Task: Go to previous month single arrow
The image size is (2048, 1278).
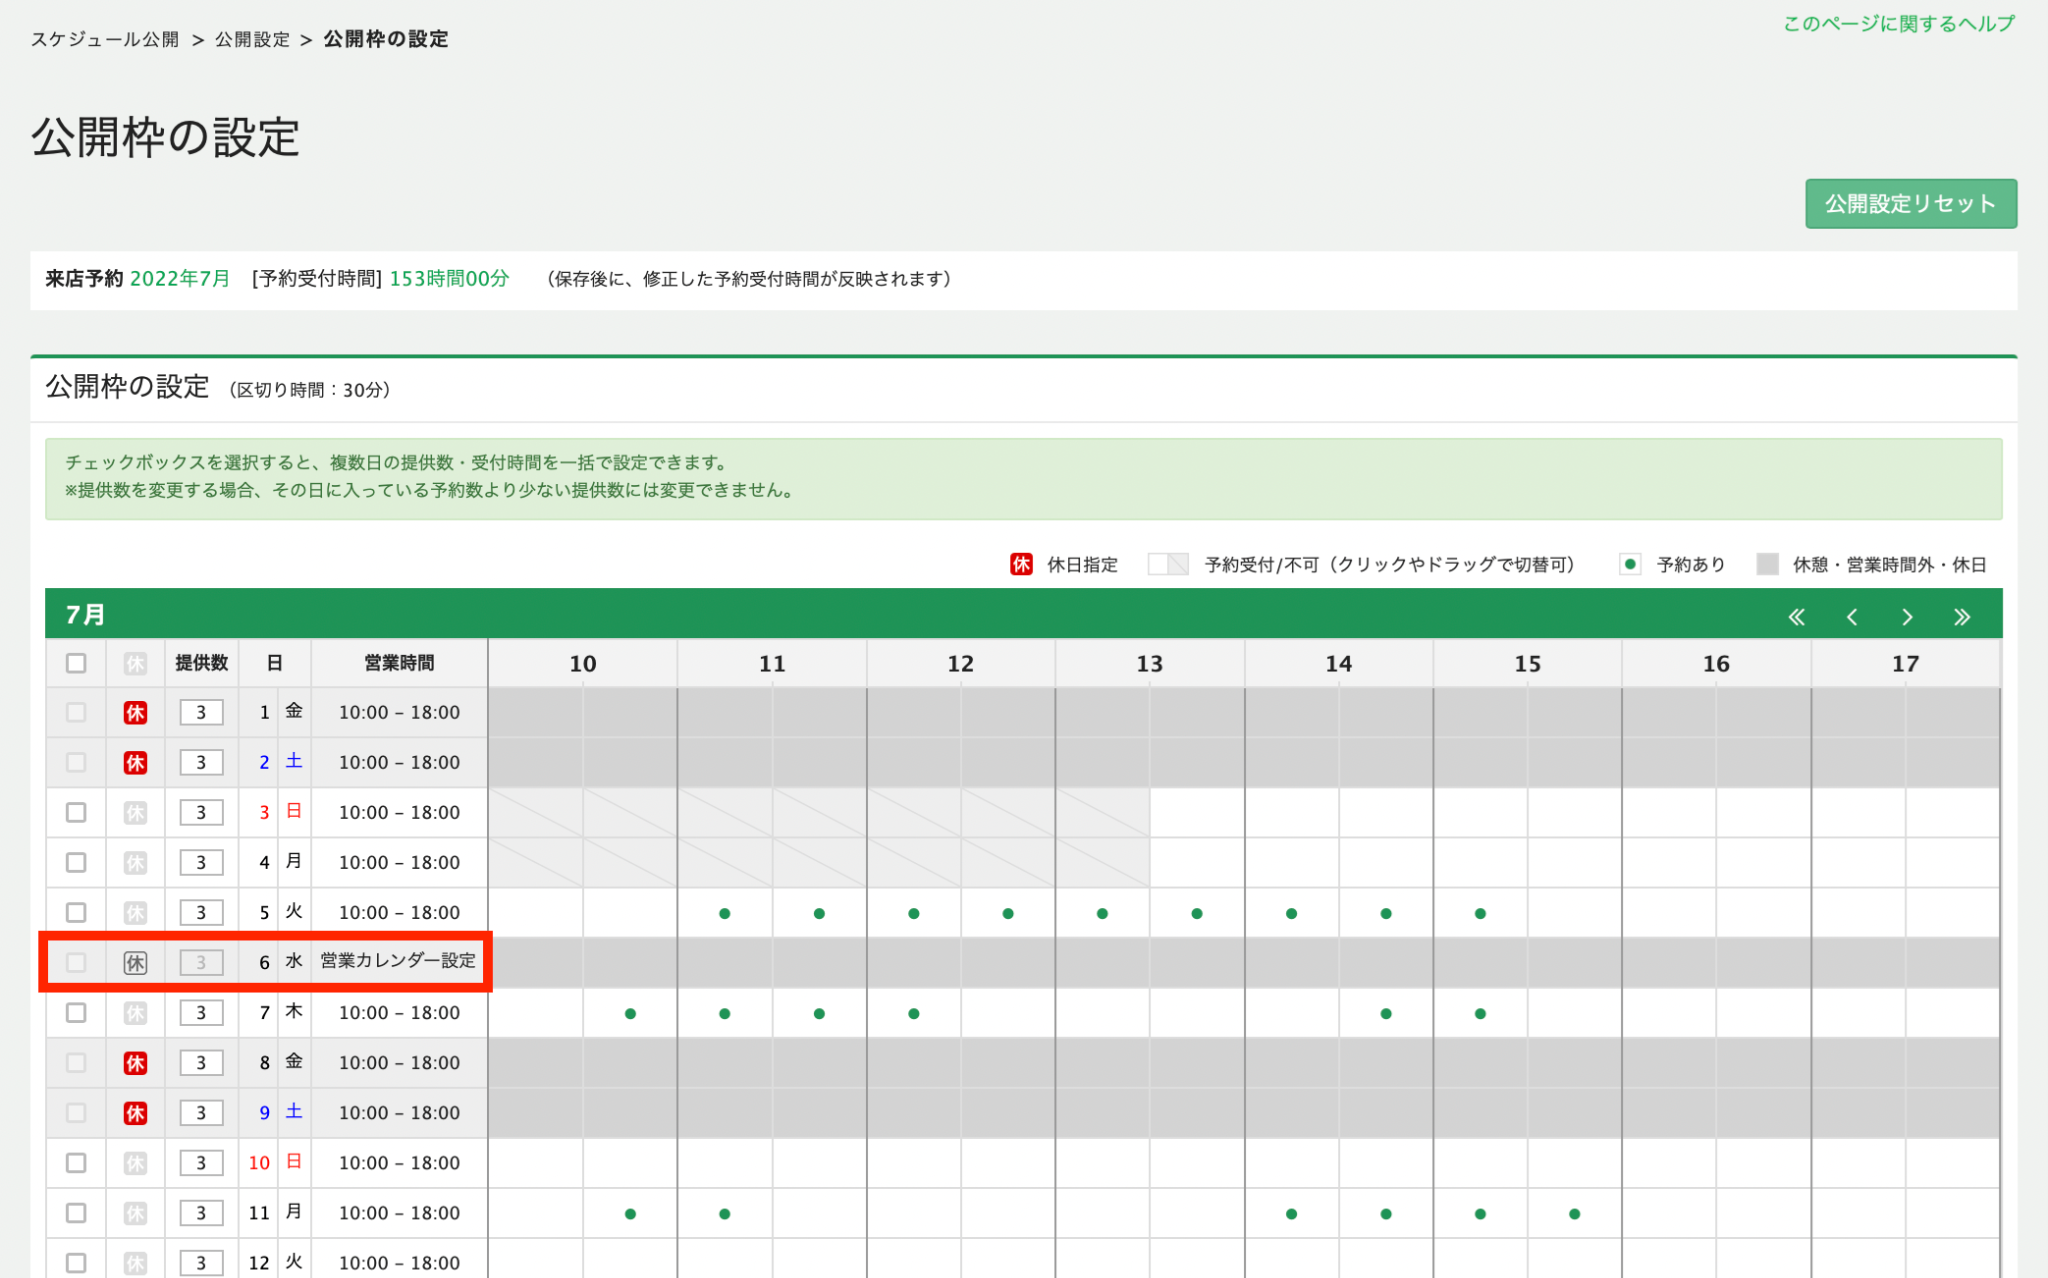Action: [x=1852, y=617]
